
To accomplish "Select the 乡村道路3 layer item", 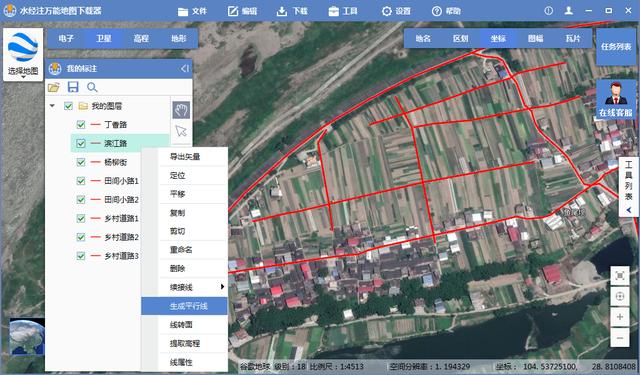I will click(x=121, y=256).
